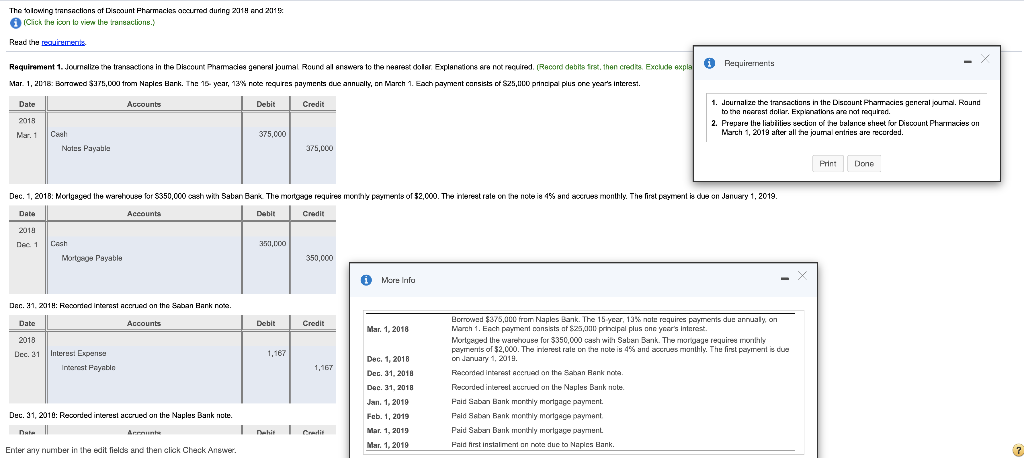This screenshot has width=1024, height=458.
Task: Close the More Info dialog
Action: (x=802, y=275)
